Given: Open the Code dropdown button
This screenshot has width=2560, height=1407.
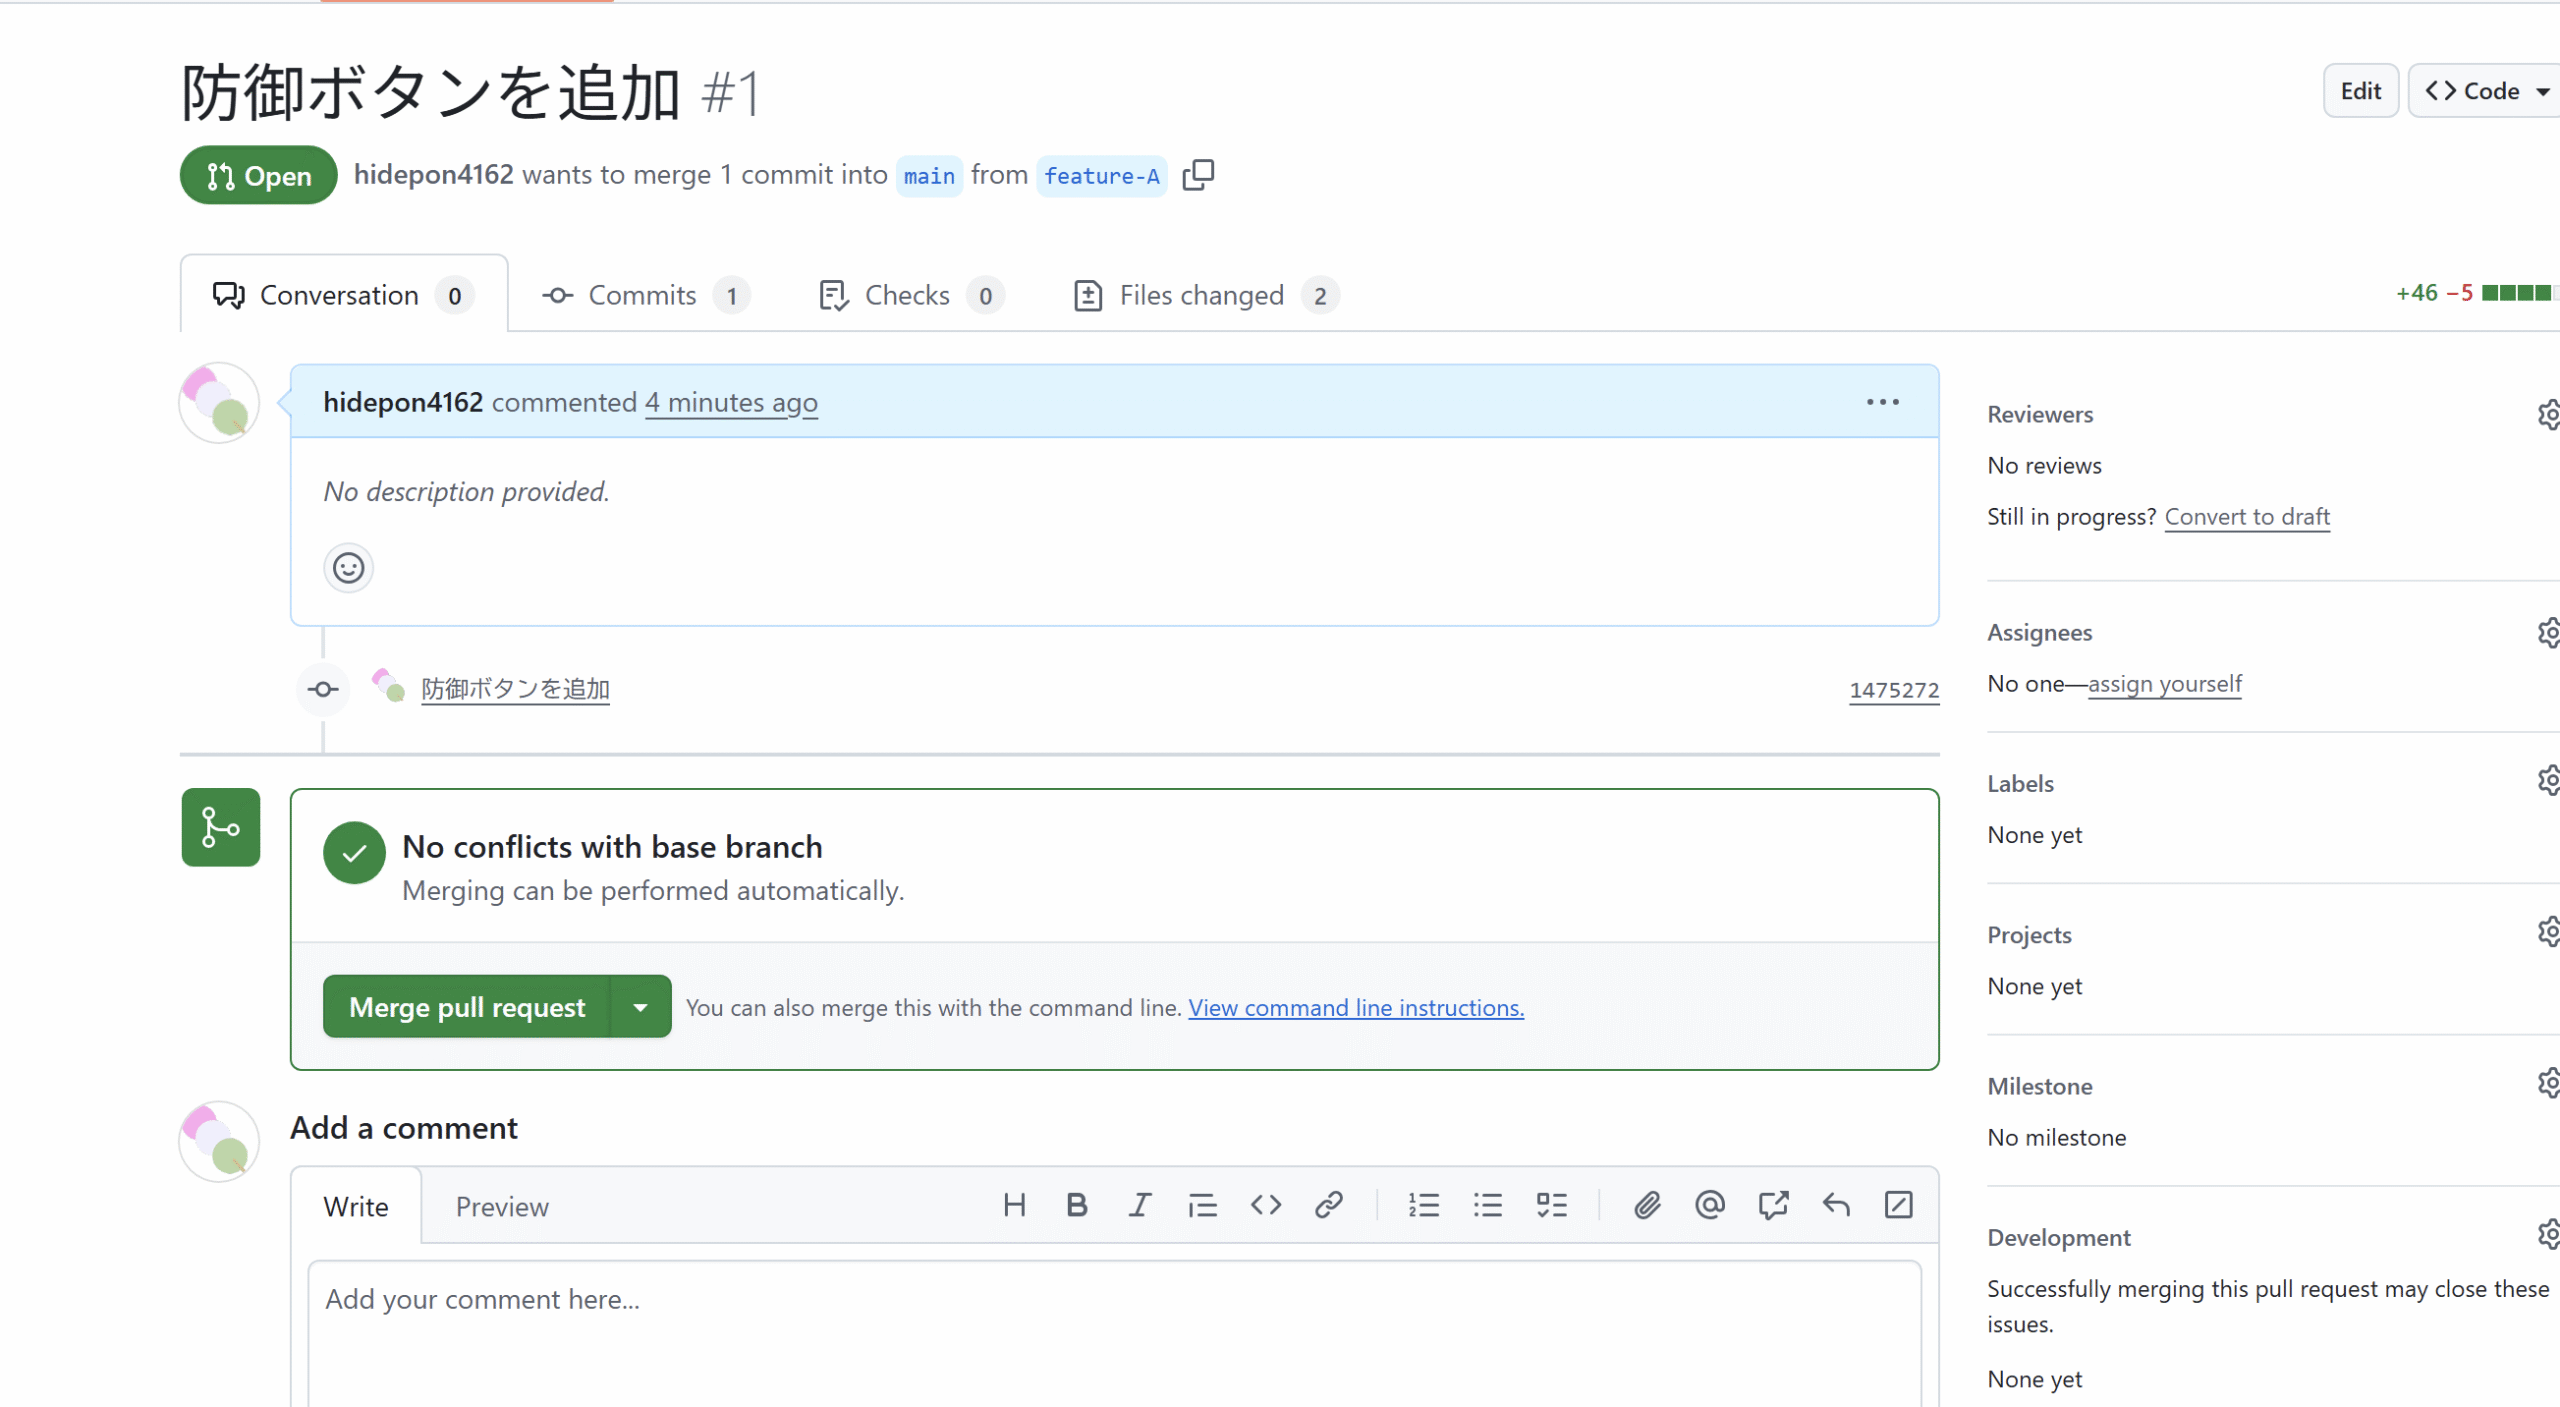Looking at the screenshot, I should point(2487,91).
